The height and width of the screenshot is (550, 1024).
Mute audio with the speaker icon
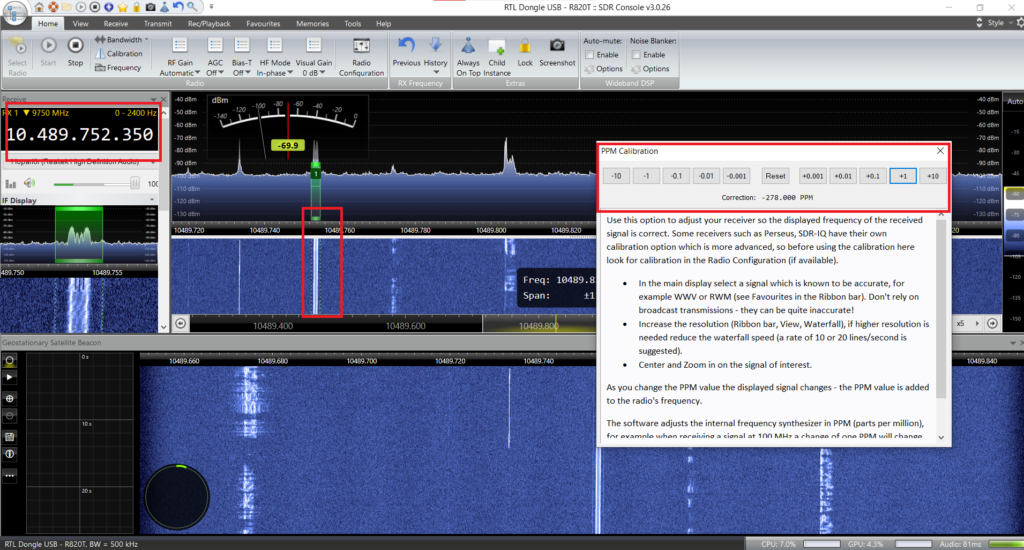point(30,183)
